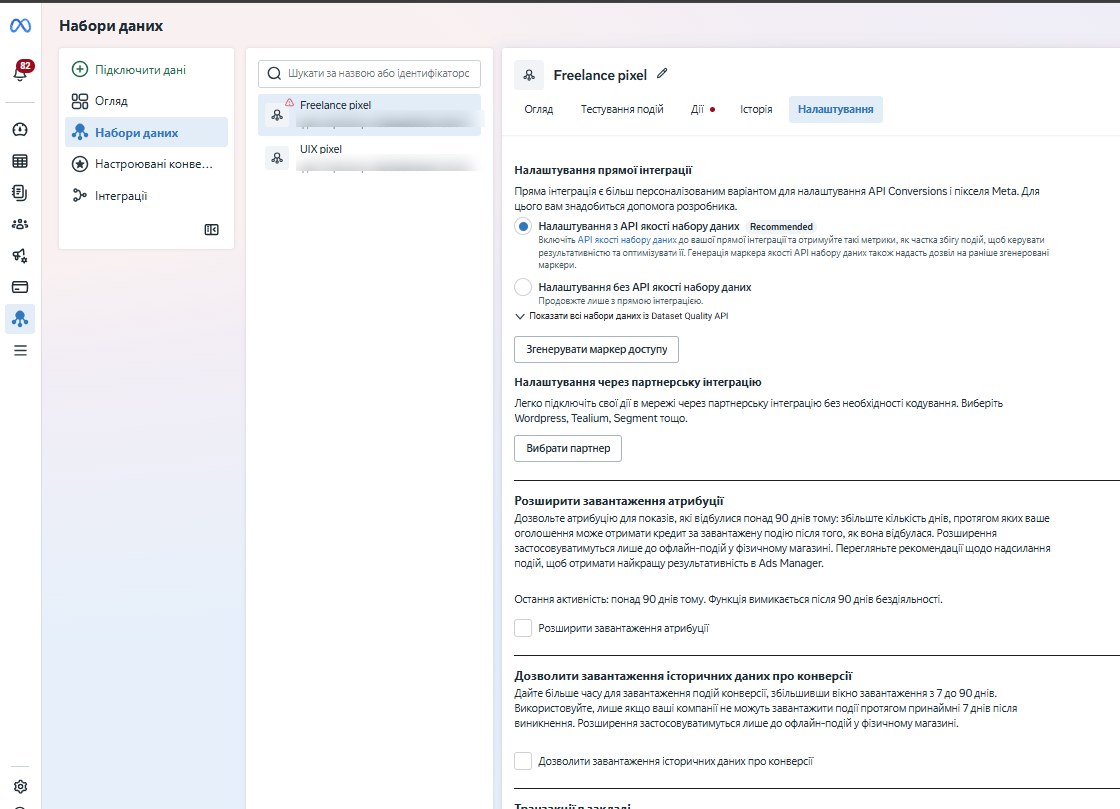This screenshot has width=1120, height=809.
Task: Open notifications bell with 82 badge
Action: (x=20, y=71)
